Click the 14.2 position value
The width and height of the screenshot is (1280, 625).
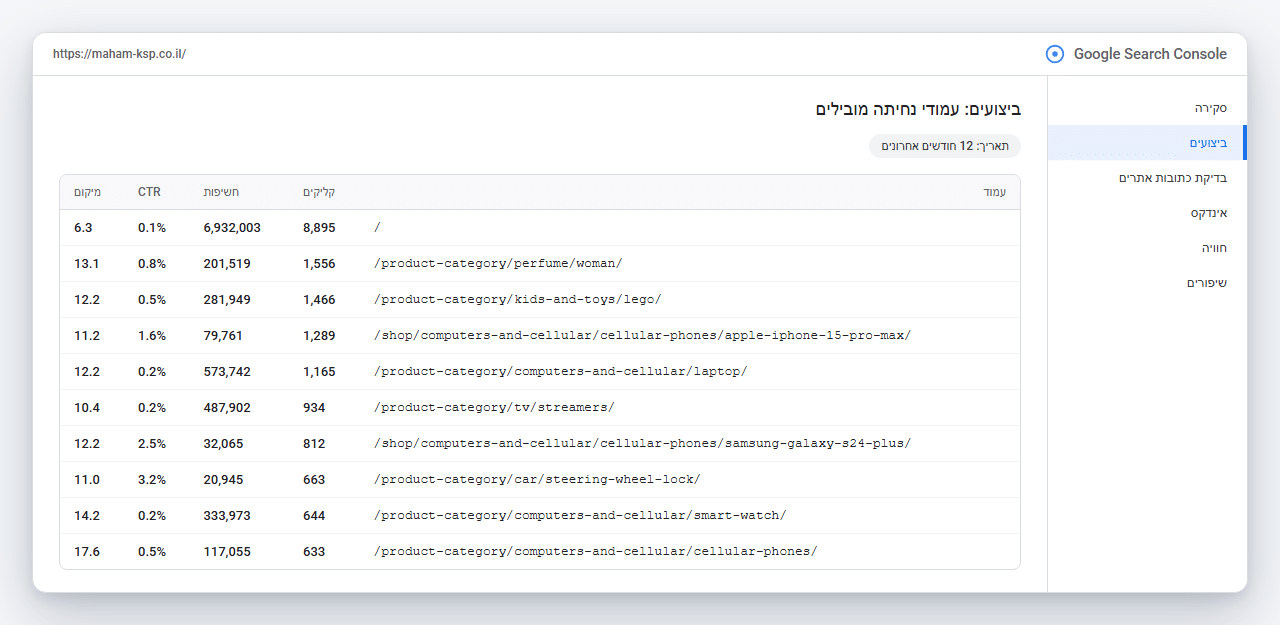click(87, 516)
